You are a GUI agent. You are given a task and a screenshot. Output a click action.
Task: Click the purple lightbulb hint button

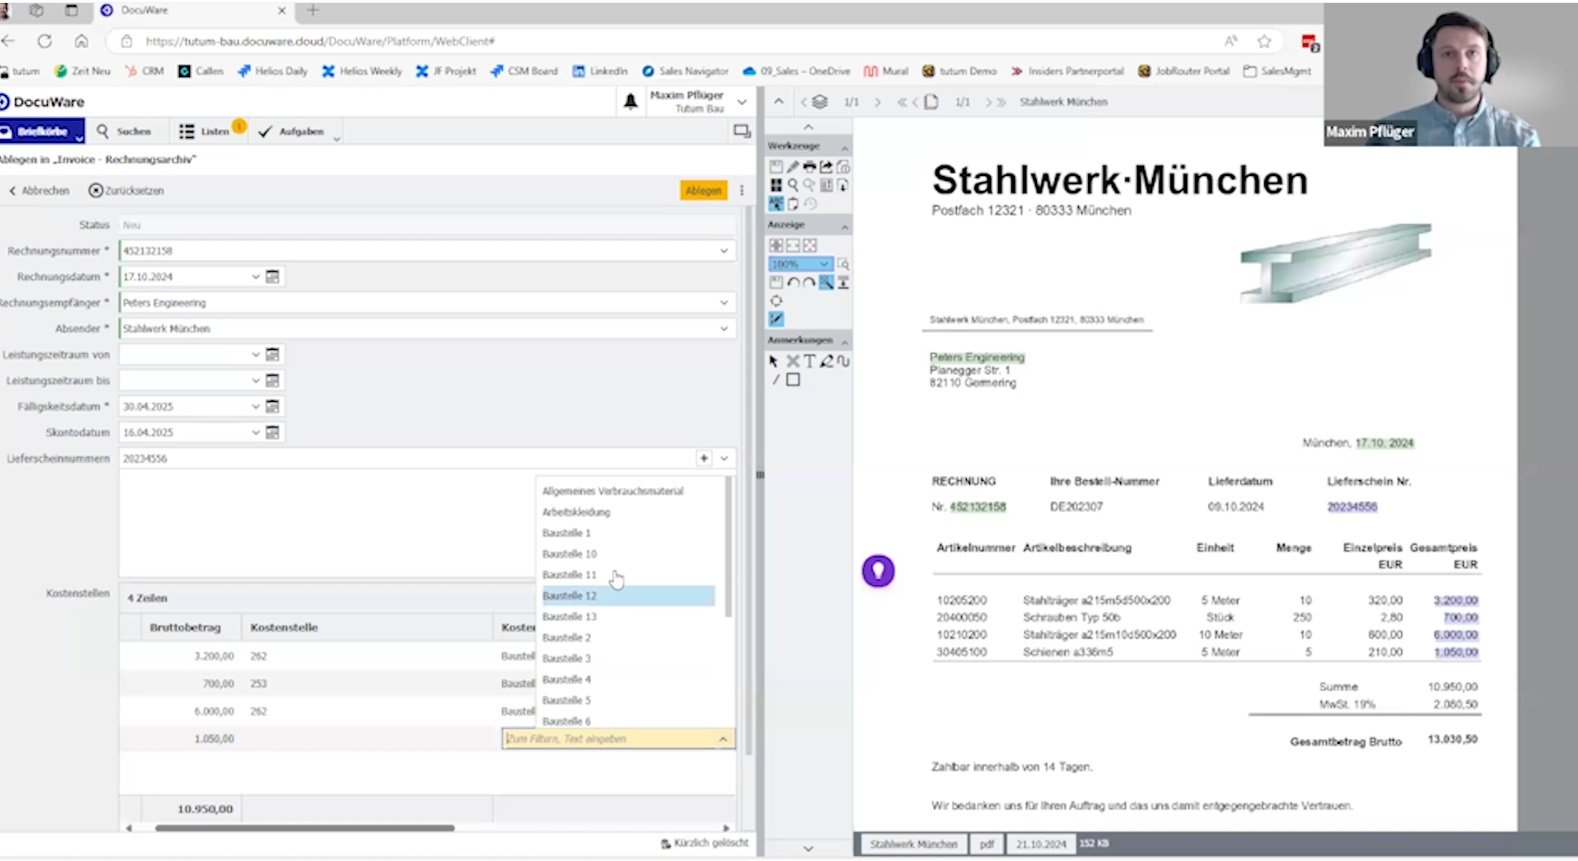point(878,571)
